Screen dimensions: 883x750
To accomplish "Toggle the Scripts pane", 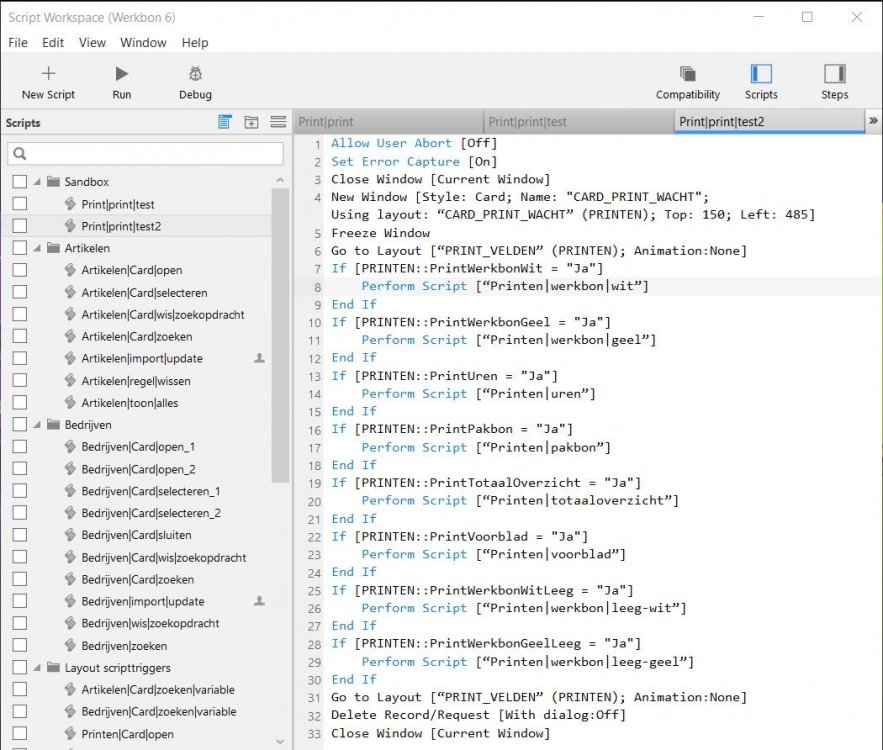I will pos(761,74).
